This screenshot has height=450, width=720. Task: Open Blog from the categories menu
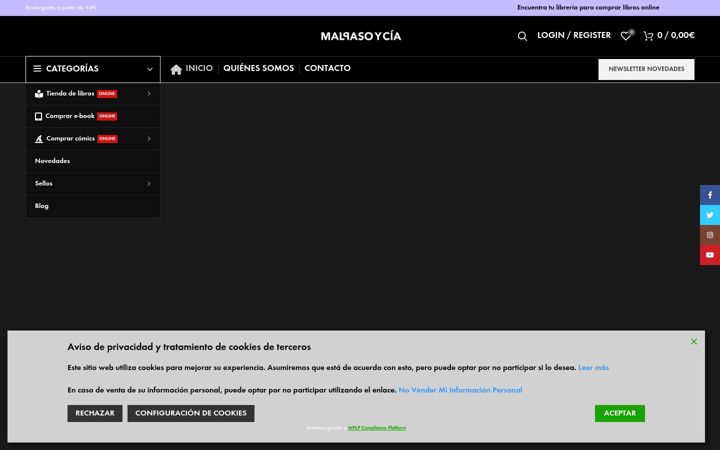[x=41, y=206]
